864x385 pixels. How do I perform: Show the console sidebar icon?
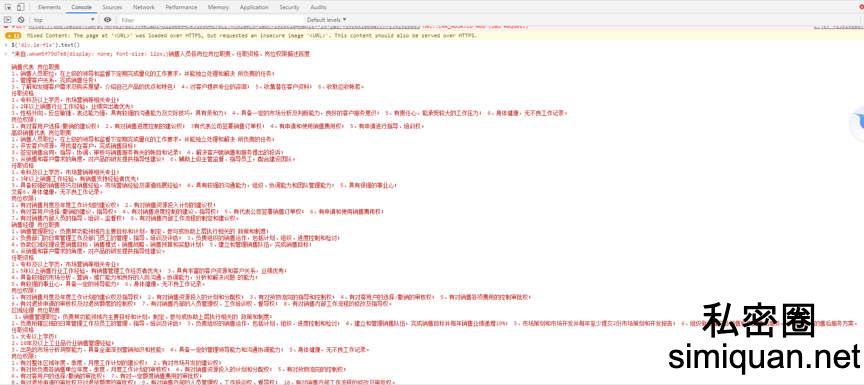tap(8, 19)
